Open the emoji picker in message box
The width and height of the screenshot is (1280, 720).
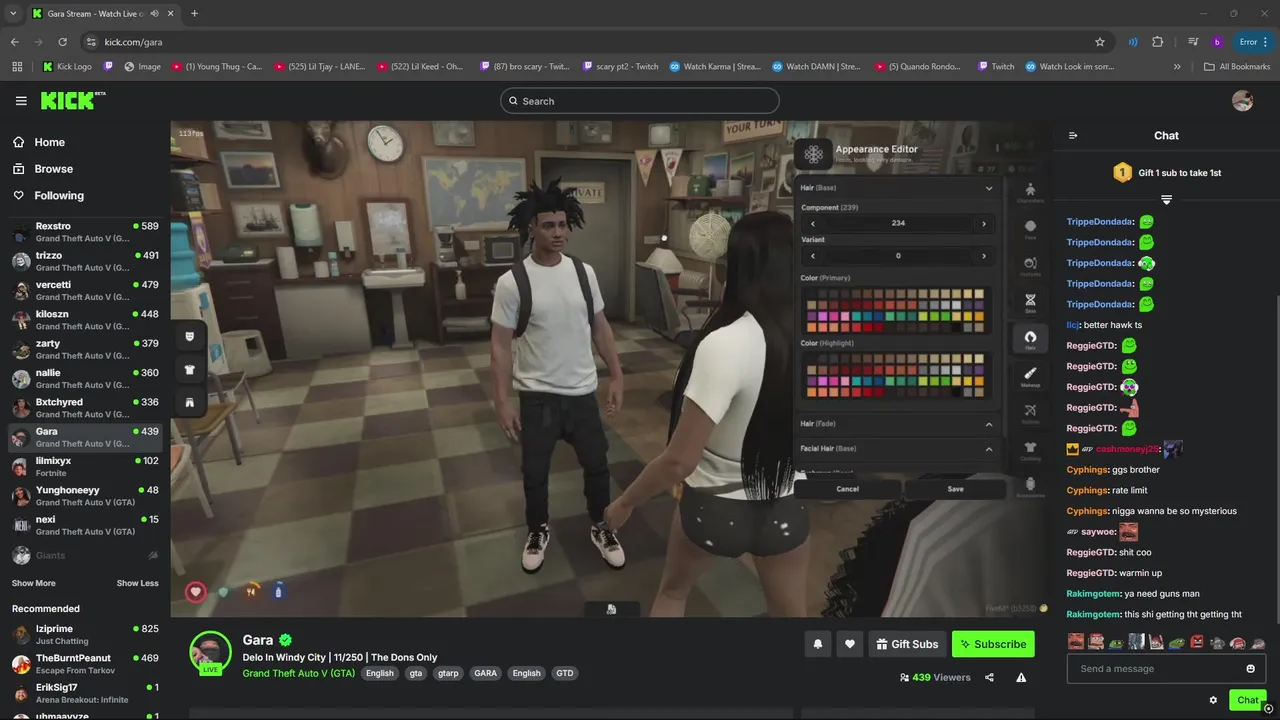coord(1250,669)
